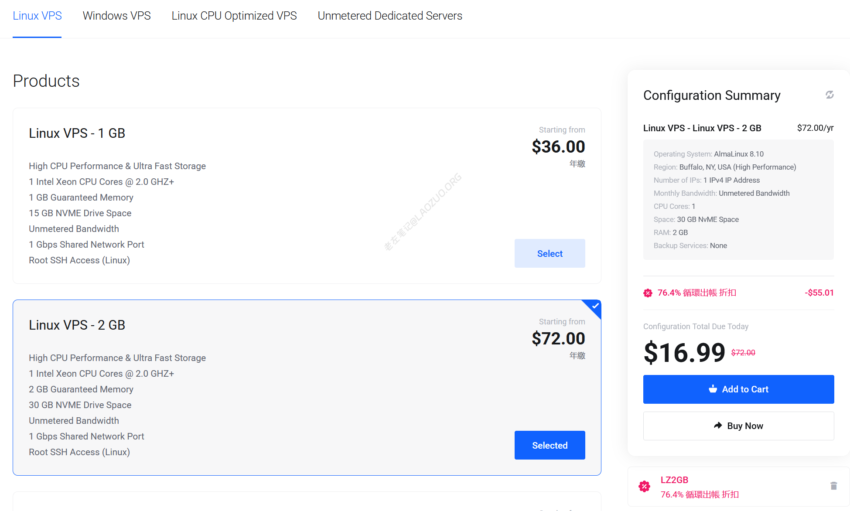Click the Buy Now button

click(x=738, y=426)
